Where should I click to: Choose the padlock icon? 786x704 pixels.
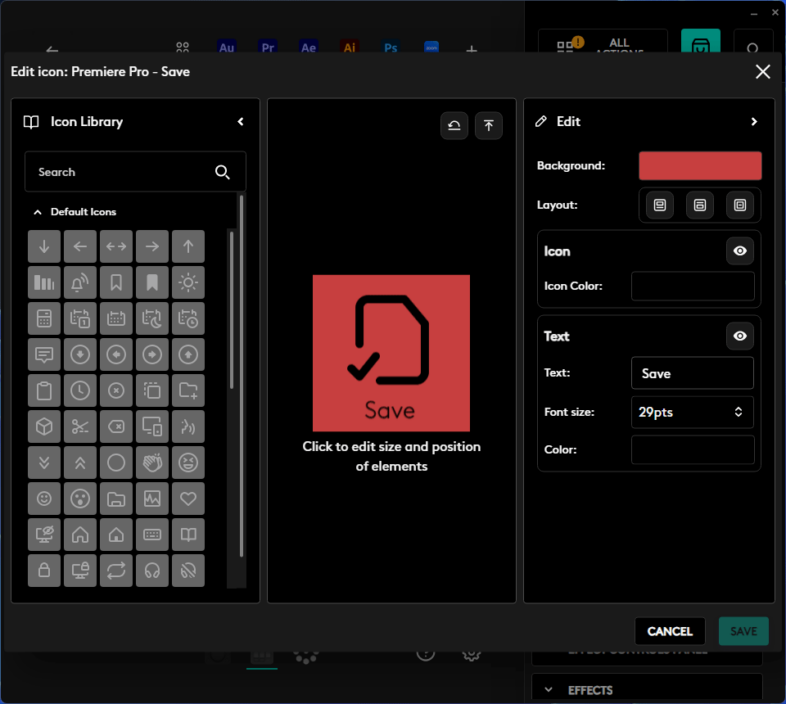(45, 570)
